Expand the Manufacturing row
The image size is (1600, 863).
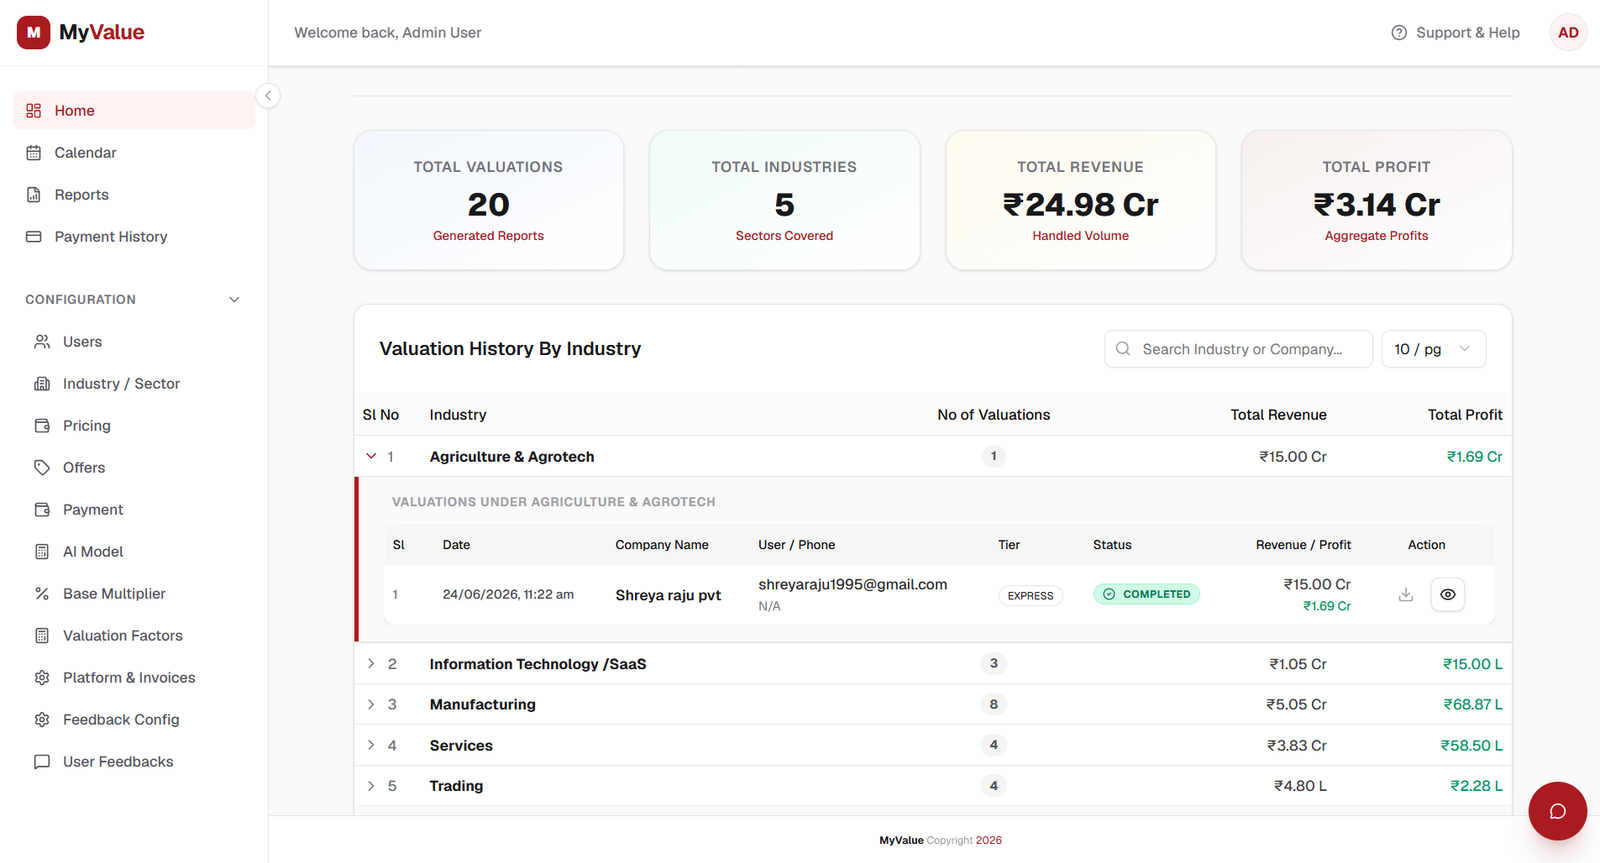371,704
